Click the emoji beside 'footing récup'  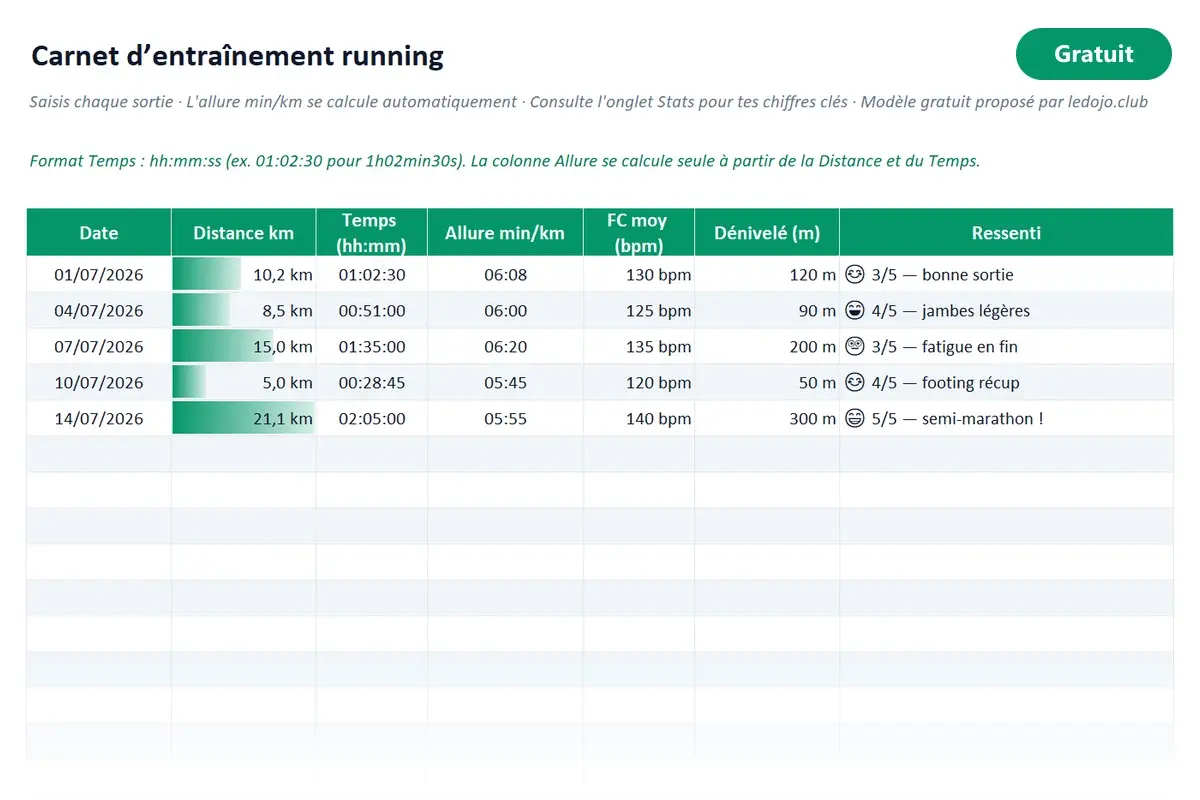(854, 382)
